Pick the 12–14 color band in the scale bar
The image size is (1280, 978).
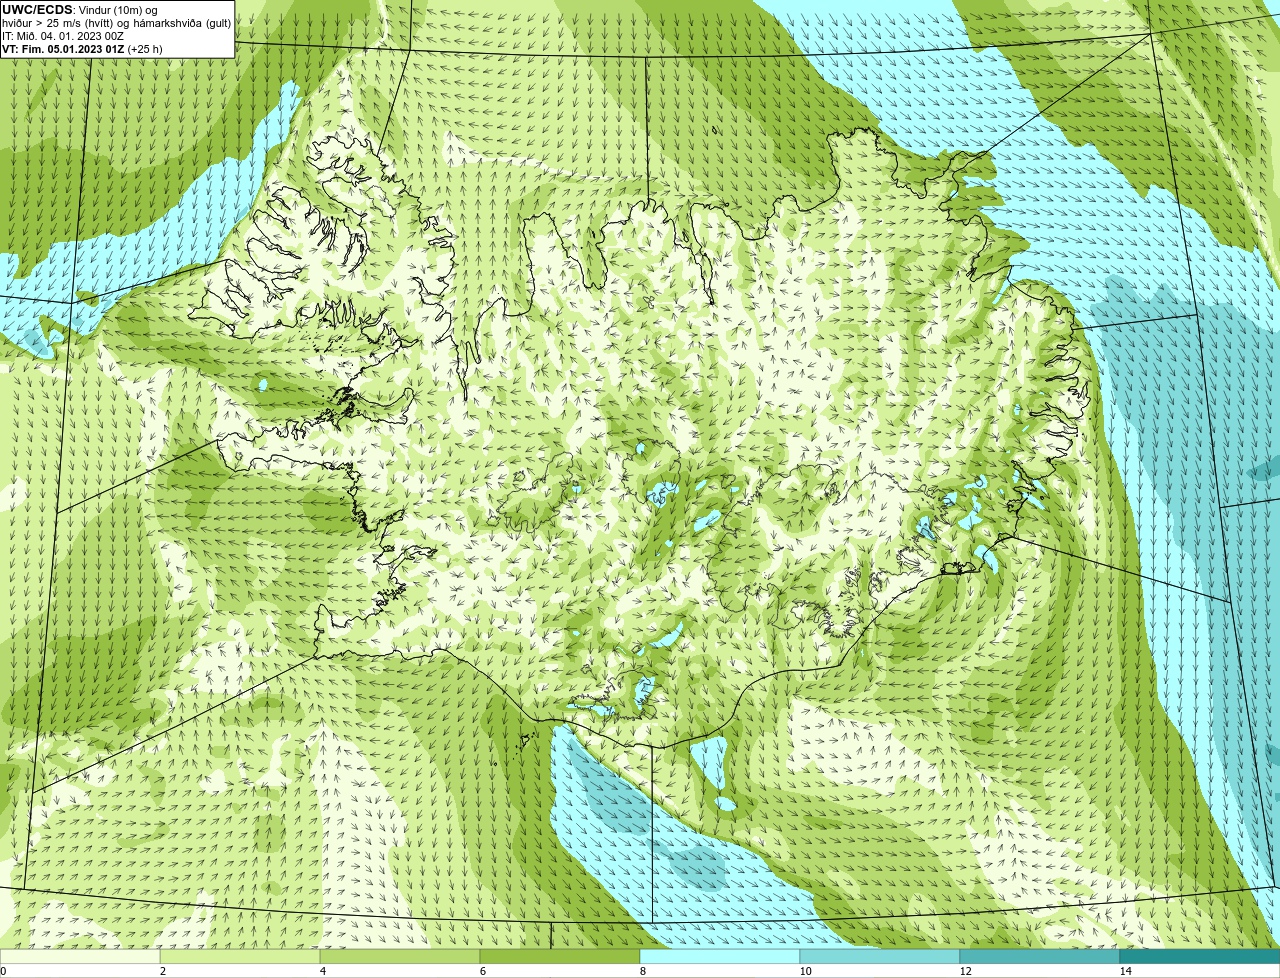click(1040, 956)
